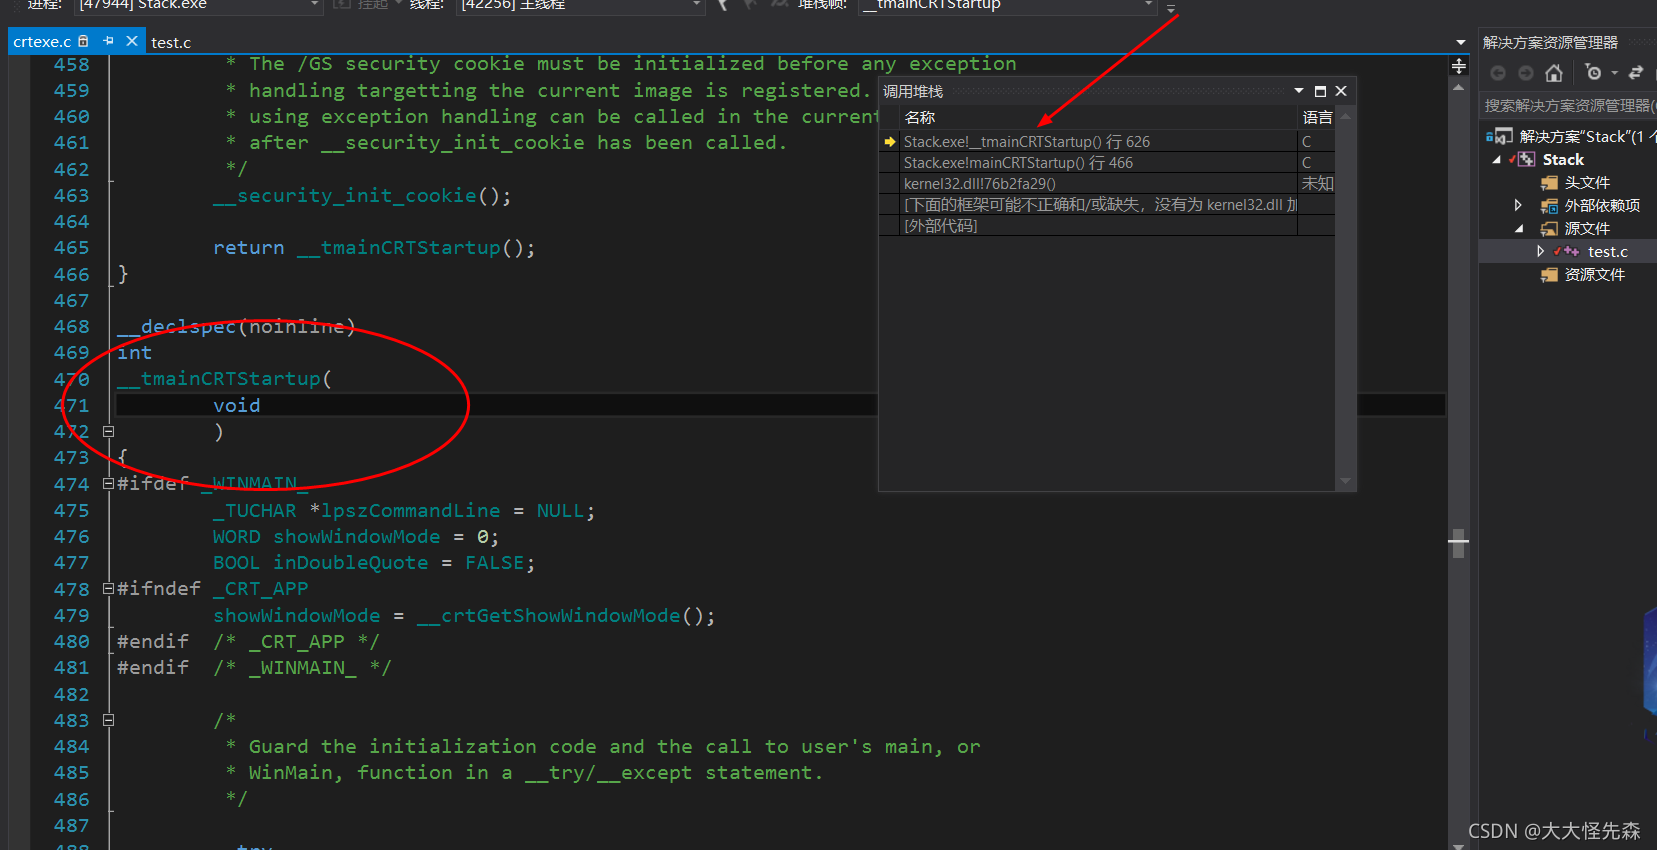Viewport: 1657px width, 850px height.
Task: Click line number 465 in the gutter
Action: point(71,248)
